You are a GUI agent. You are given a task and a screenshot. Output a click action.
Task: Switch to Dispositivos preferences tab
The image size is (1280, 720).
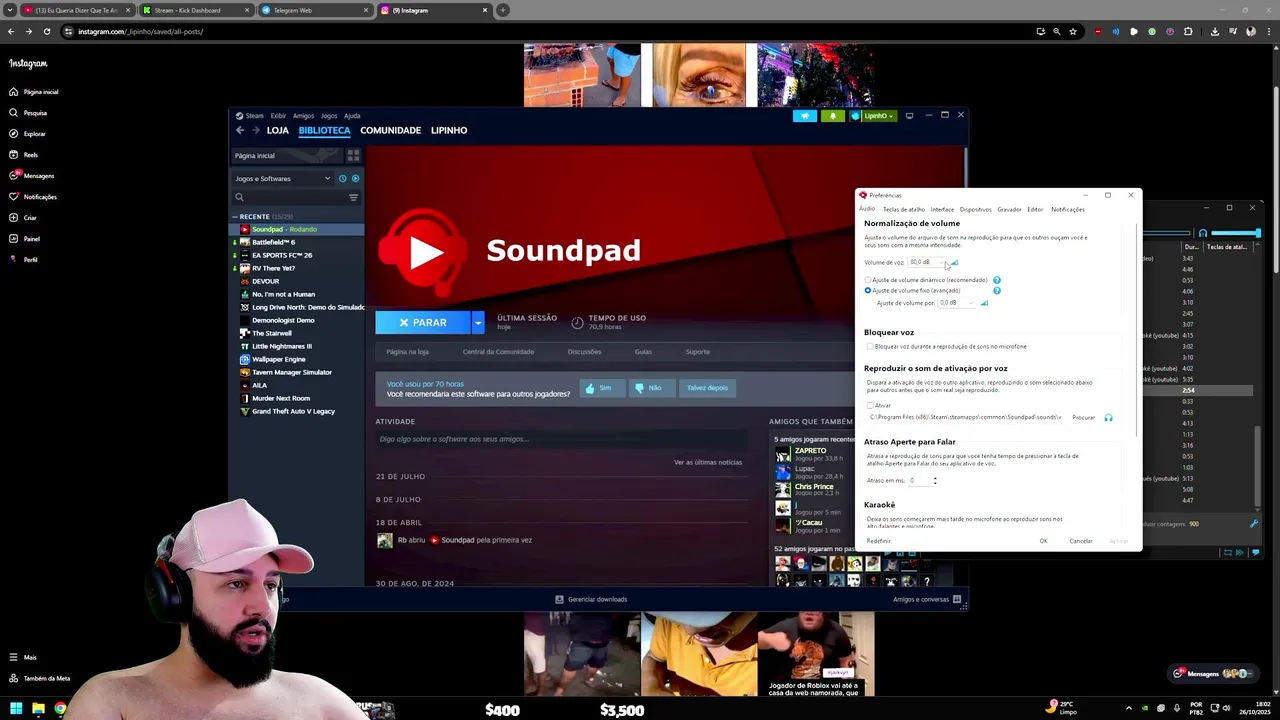coord(976,210)
